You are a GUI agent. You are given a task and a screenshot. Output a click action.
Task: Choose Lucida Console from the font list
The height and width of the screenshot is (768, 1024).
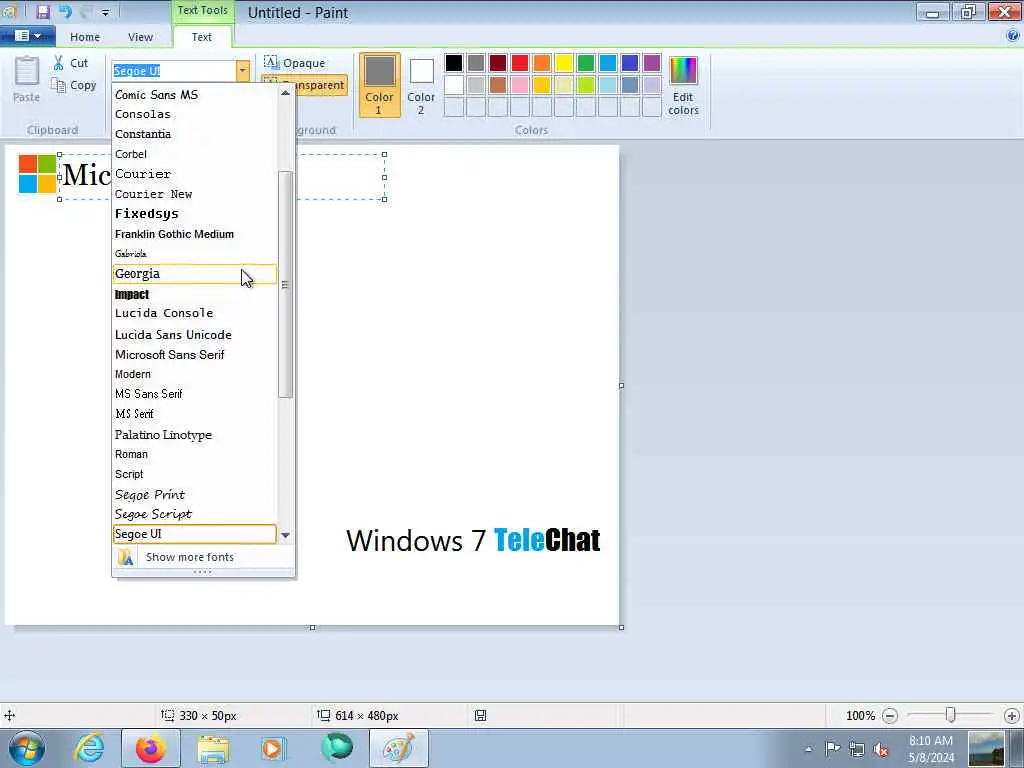pyautogui.click(x=195, y=313)
